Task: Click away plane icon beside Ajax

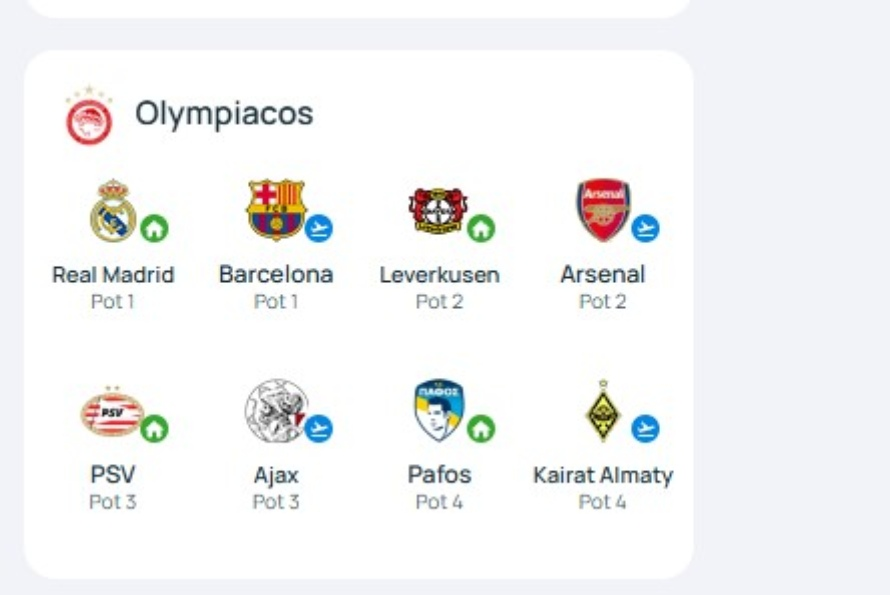Action: (318, 429)
